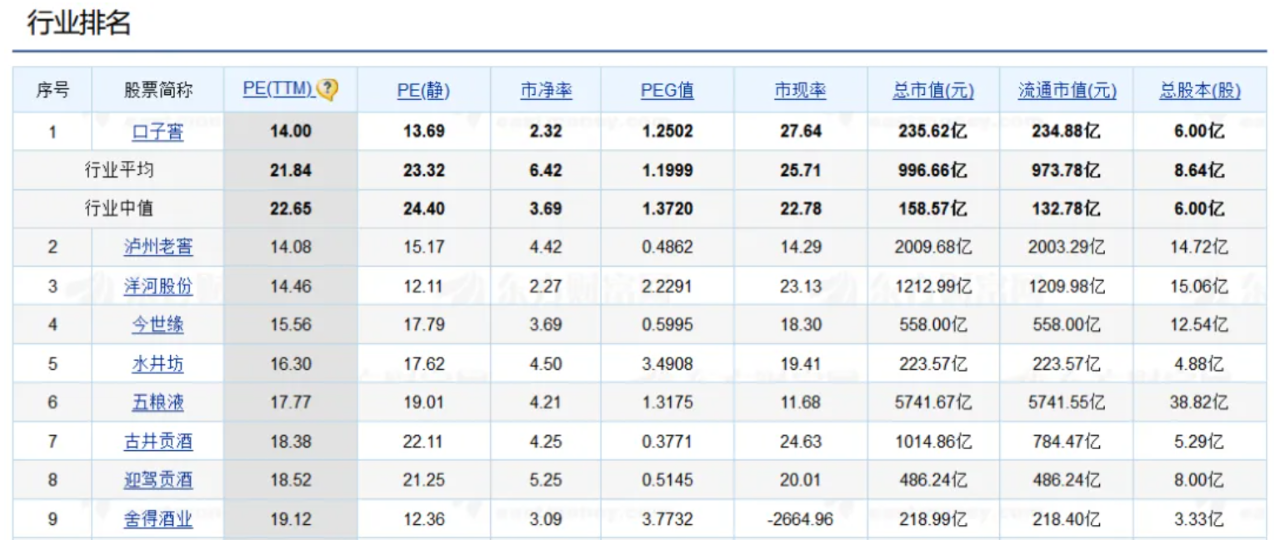Sort by PE(静) column header
This screenshot has height=540, width=1280.
[423, 90]
